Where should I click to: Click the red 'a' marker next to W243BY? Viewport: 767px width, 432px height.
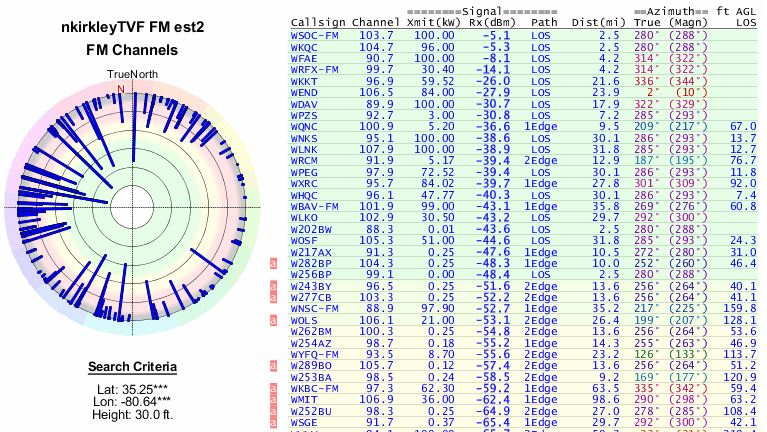tap(271, 286)
